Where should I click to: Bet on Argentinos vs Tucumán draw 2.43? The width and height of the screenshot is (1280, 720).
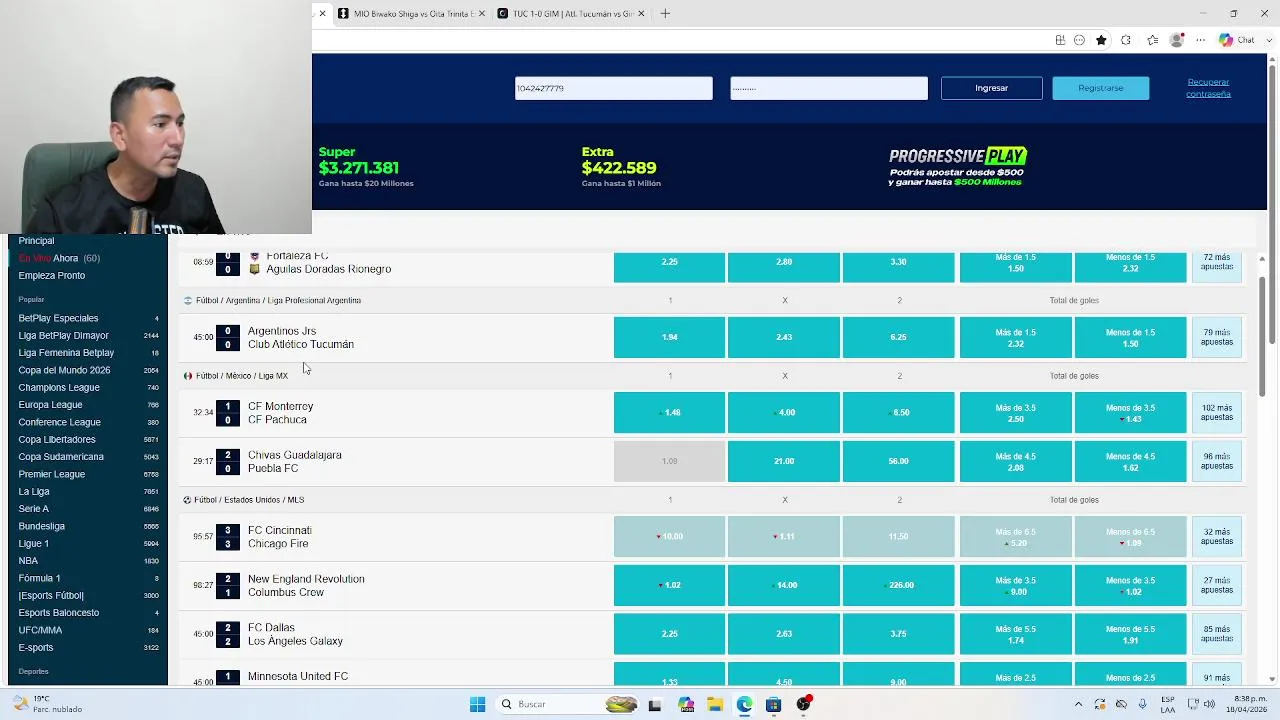point(784,337)
